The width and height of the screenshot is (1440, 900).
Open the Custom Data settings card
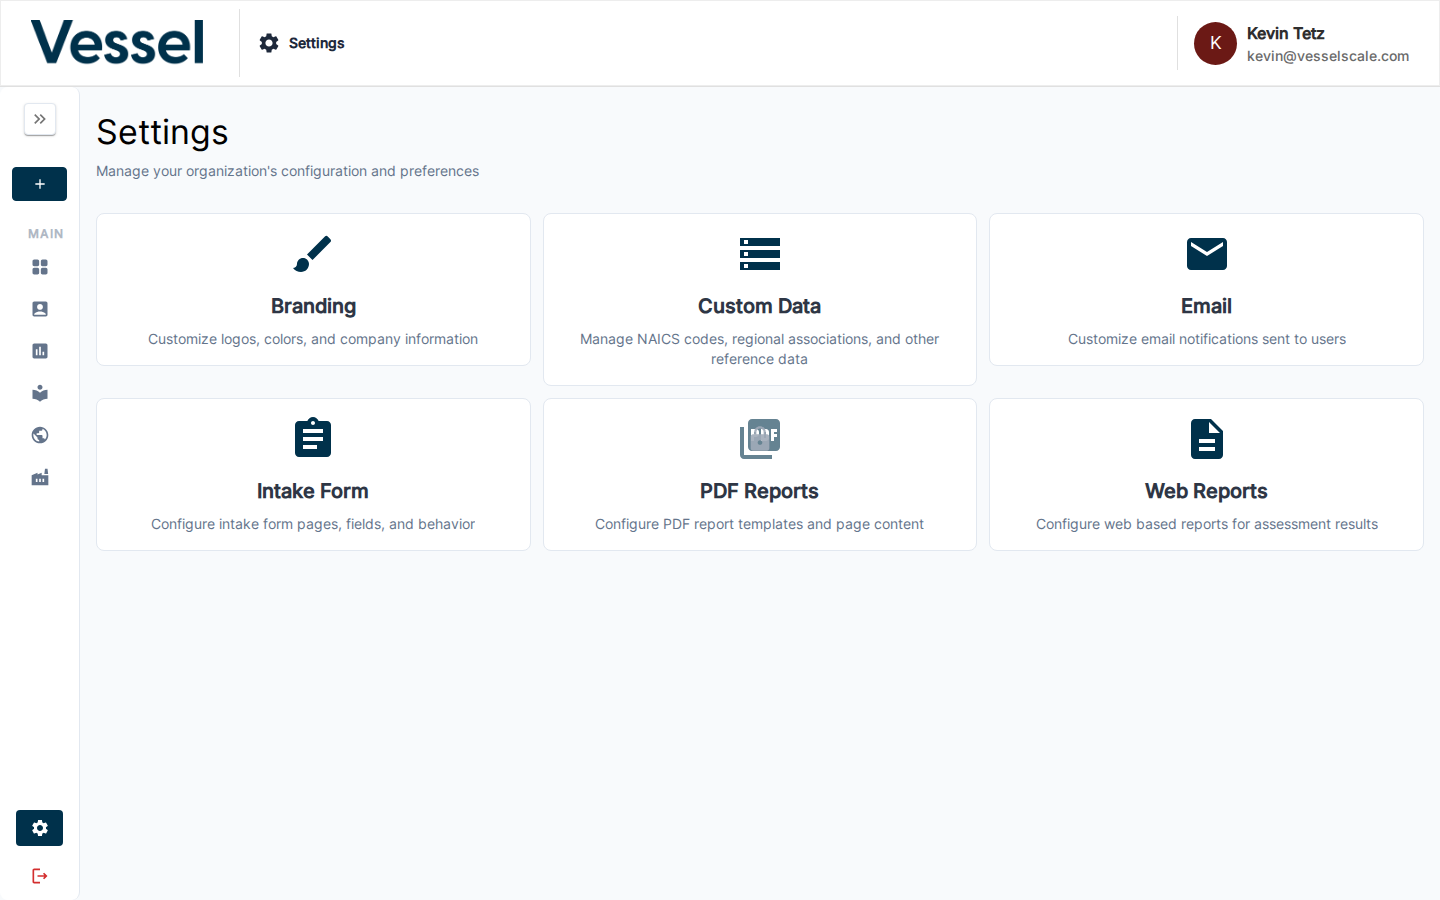click(x=759, y=299)
